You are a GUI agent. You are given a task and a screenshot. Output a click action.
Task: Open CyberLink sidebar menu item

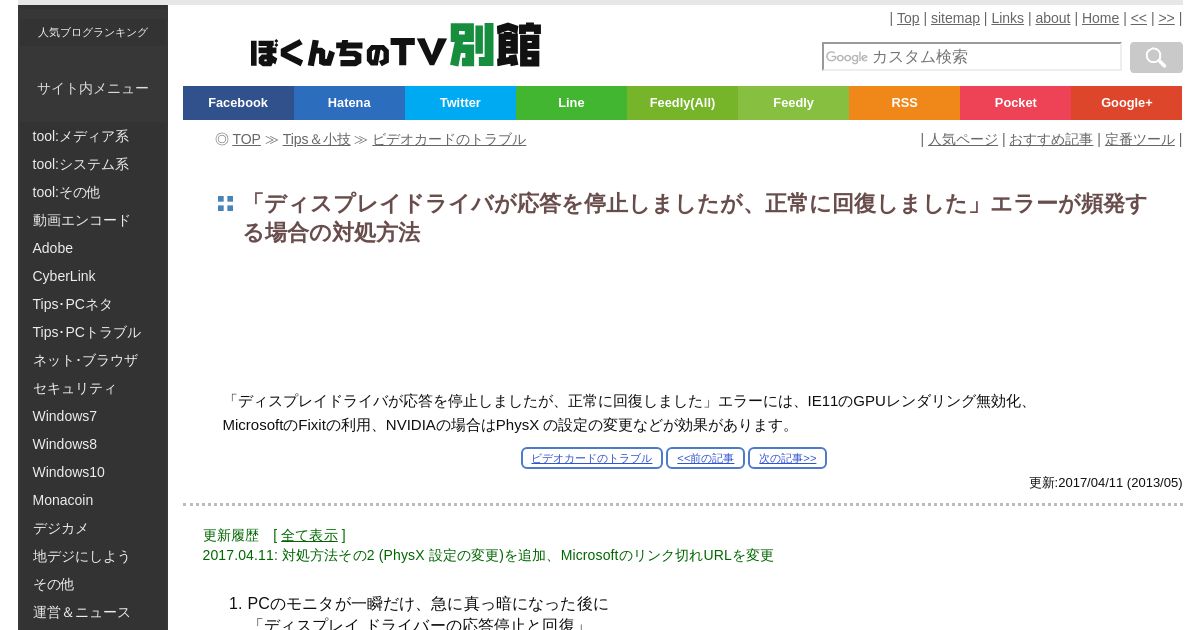pos(93,276)
